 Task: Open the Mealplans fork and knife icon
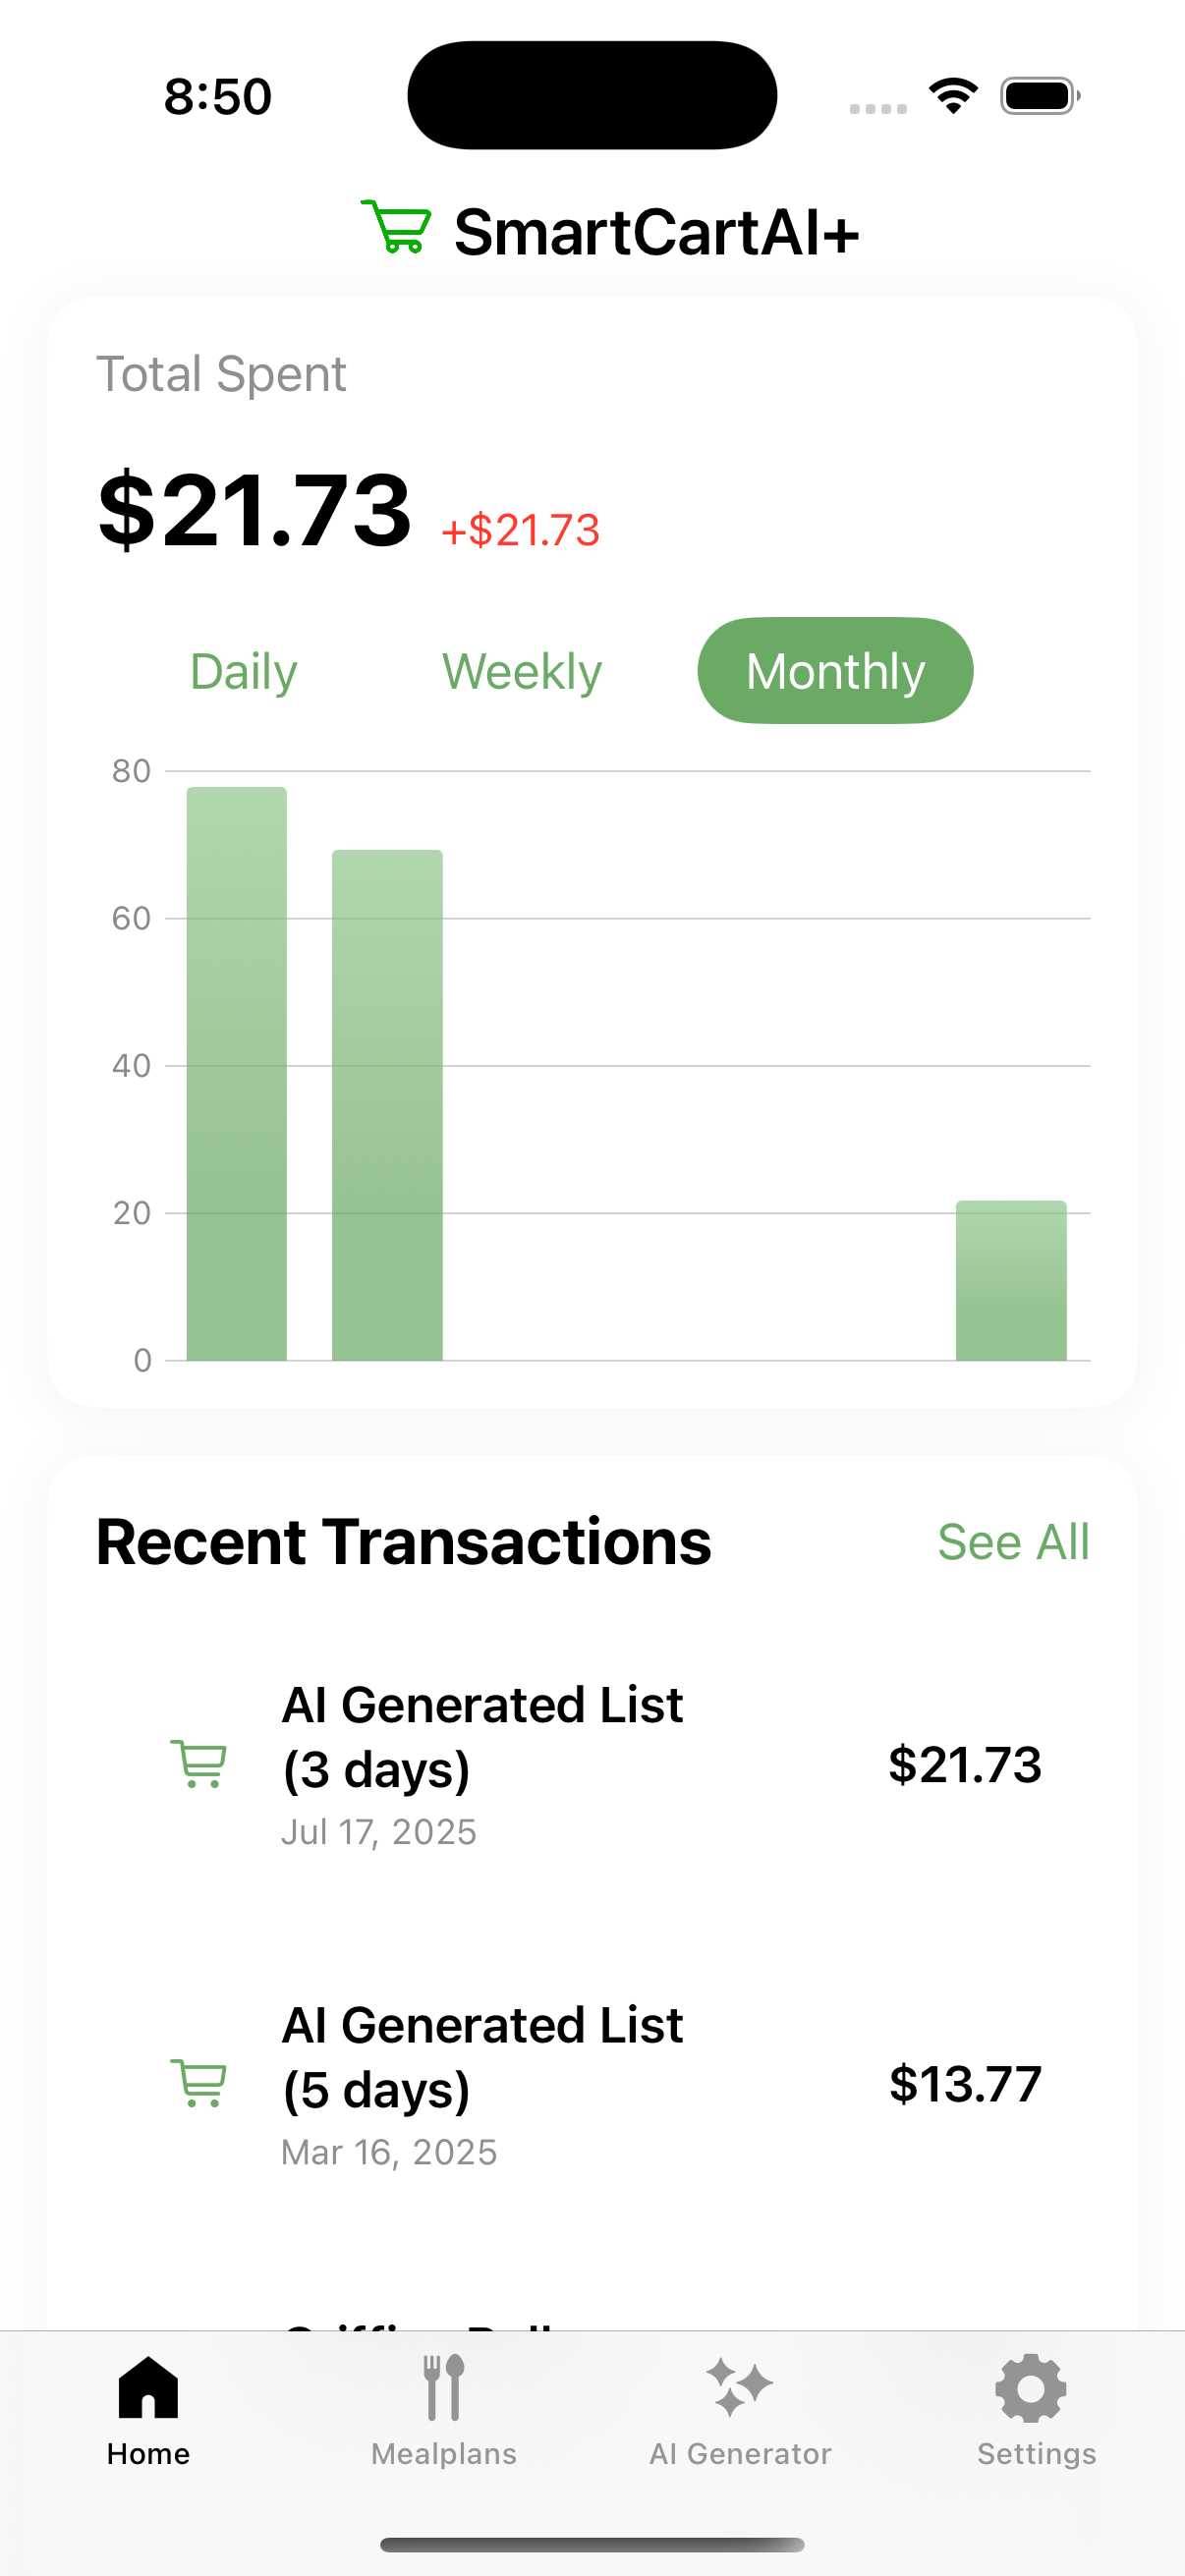[444, 2388]
